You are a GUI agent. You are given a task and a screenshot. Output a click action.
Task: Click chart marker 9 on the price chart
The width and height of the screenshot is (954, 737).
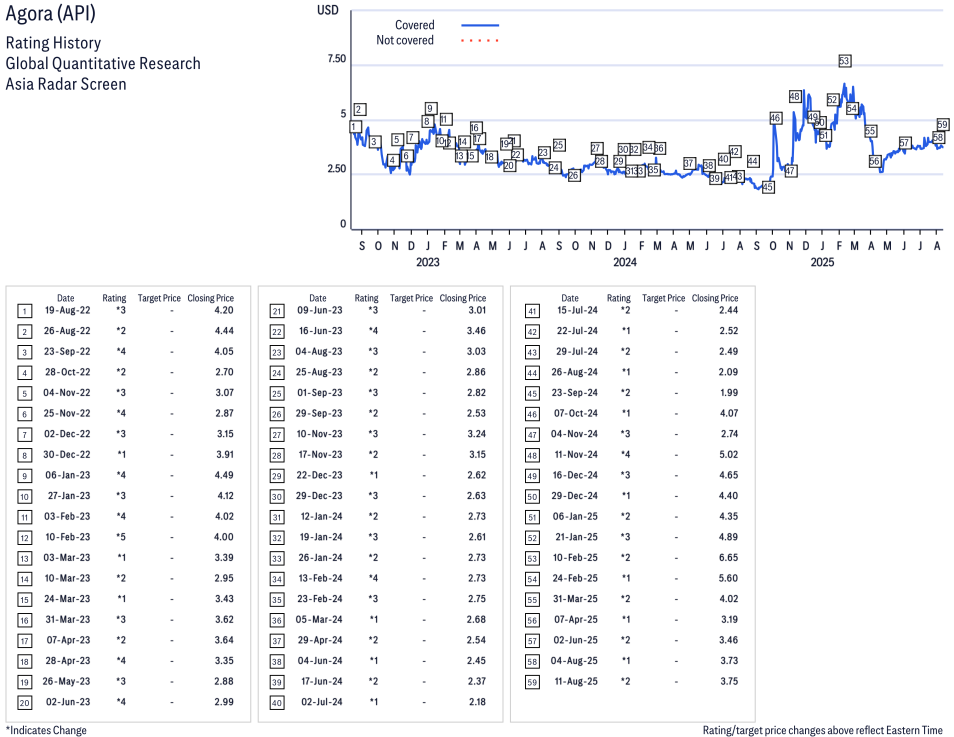(x=430, y=108)
